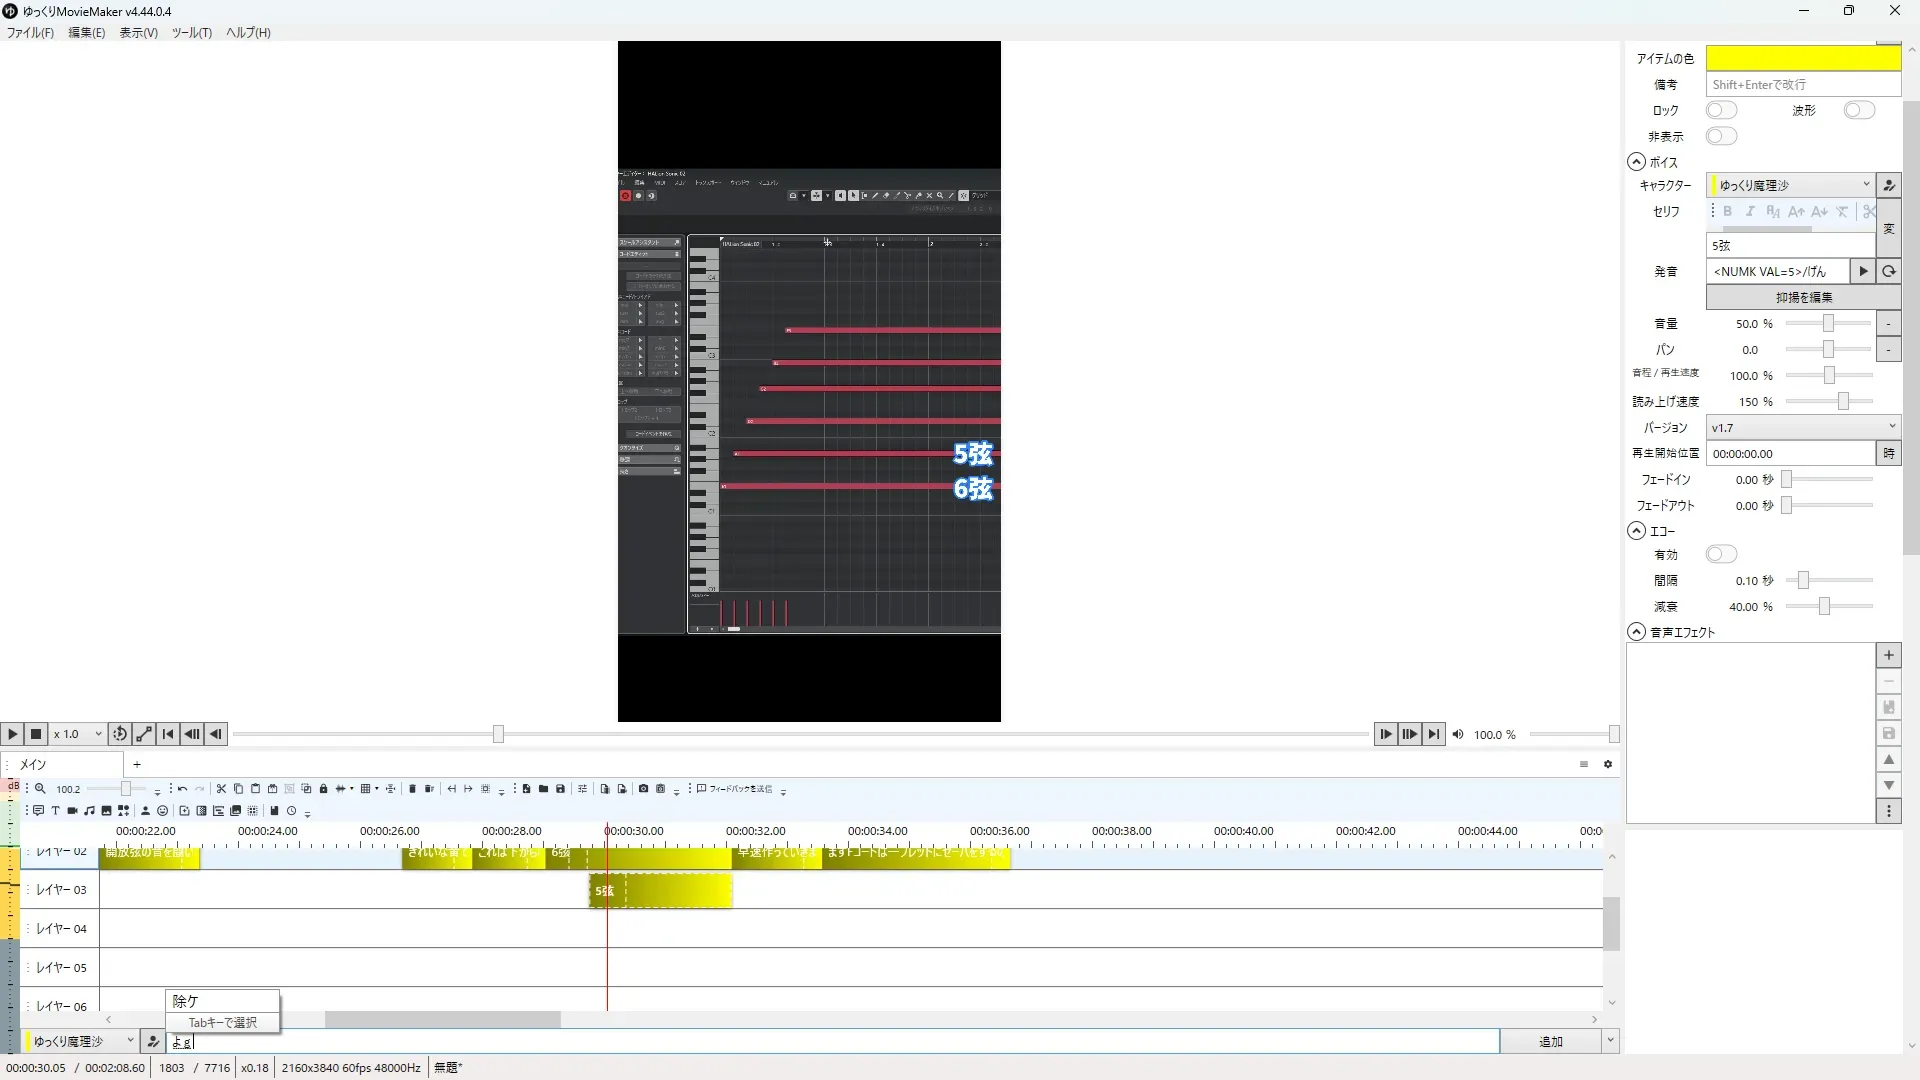Open the バージョン v1.7 dropdown

[1802, 427]
